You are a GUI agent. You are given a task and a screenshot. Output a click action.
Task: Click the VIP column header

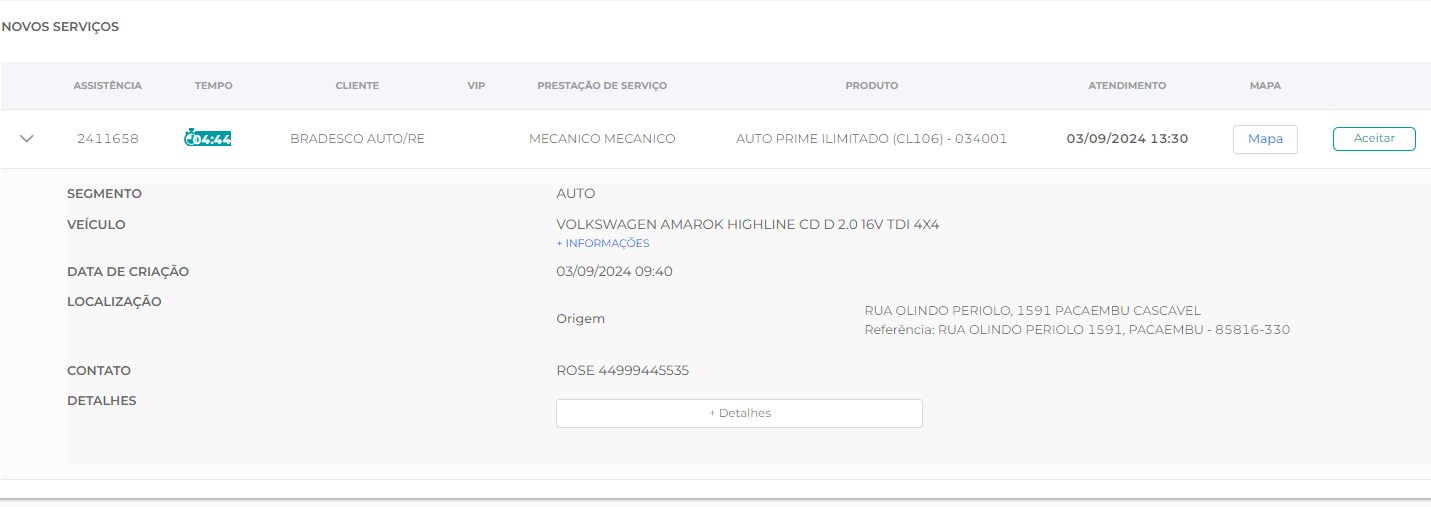[x=476, y=86]
